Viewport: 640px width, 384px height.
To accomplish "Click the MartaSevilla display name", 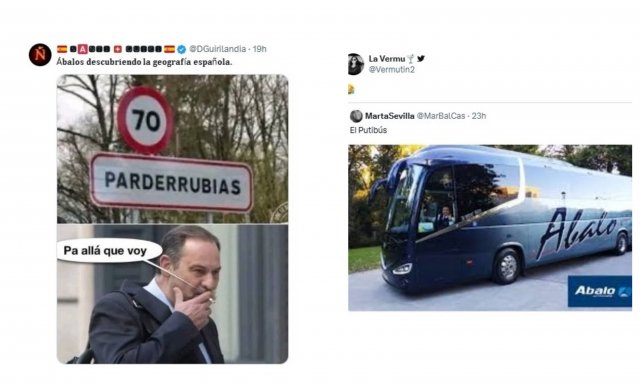I will (389, 116).
